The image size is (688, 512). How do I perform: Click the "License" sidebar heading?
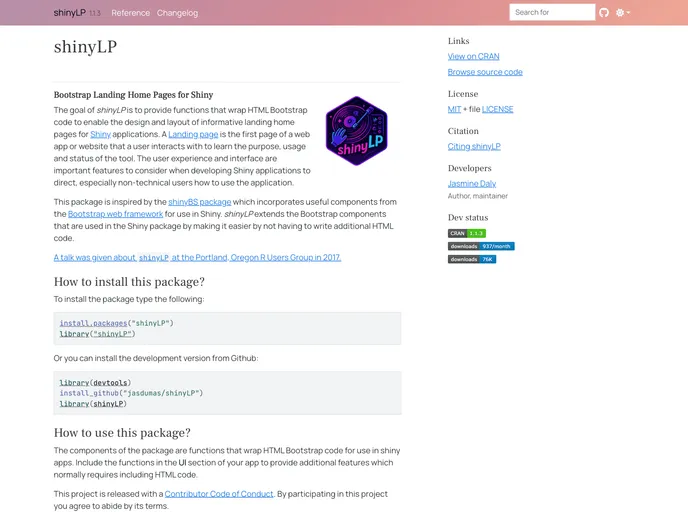tap(463, 93)
